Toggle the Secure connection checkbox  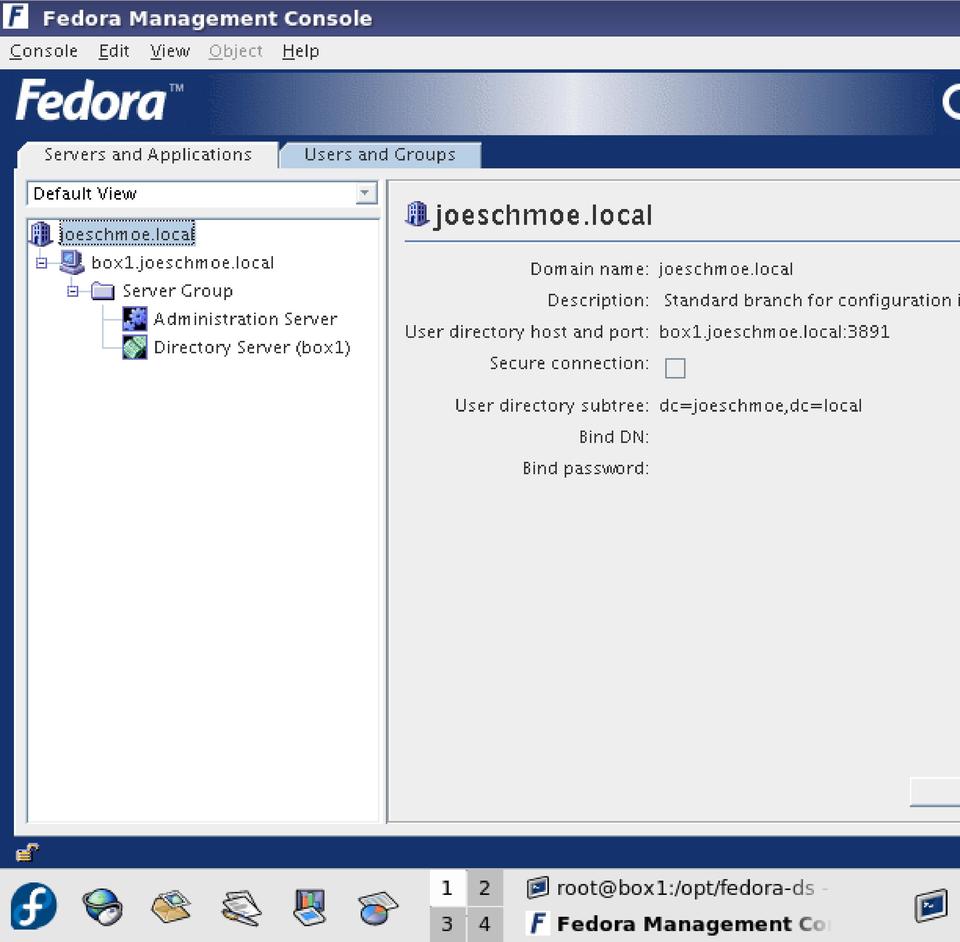point(675,368)
